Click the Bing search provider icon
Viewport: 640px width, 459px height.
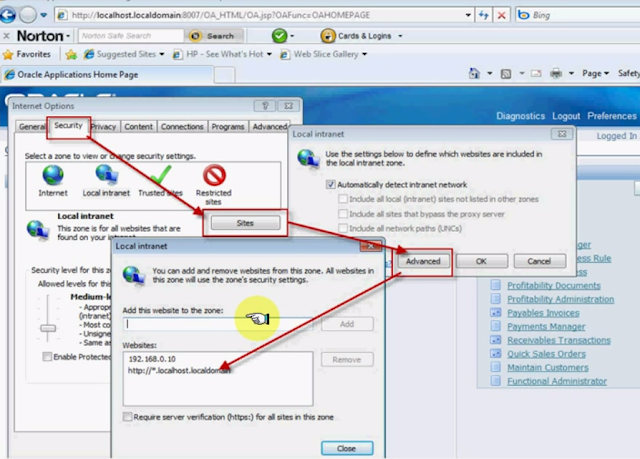click(x=523, y=15)
